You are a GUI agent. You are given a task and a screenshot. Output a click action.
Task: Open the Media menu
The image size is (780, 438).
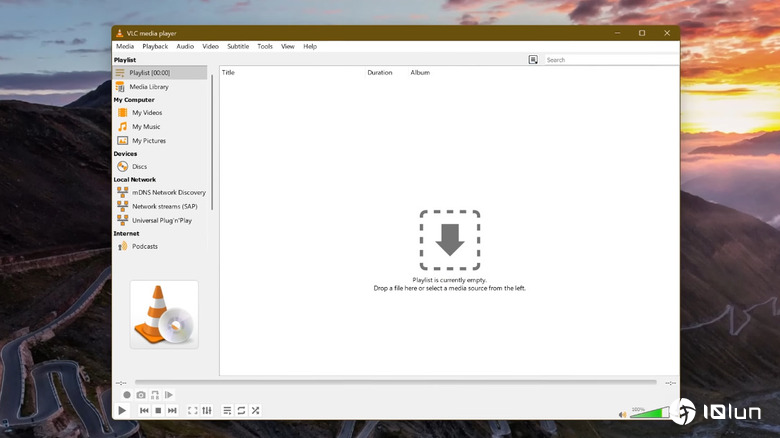[x=125, y=46]
